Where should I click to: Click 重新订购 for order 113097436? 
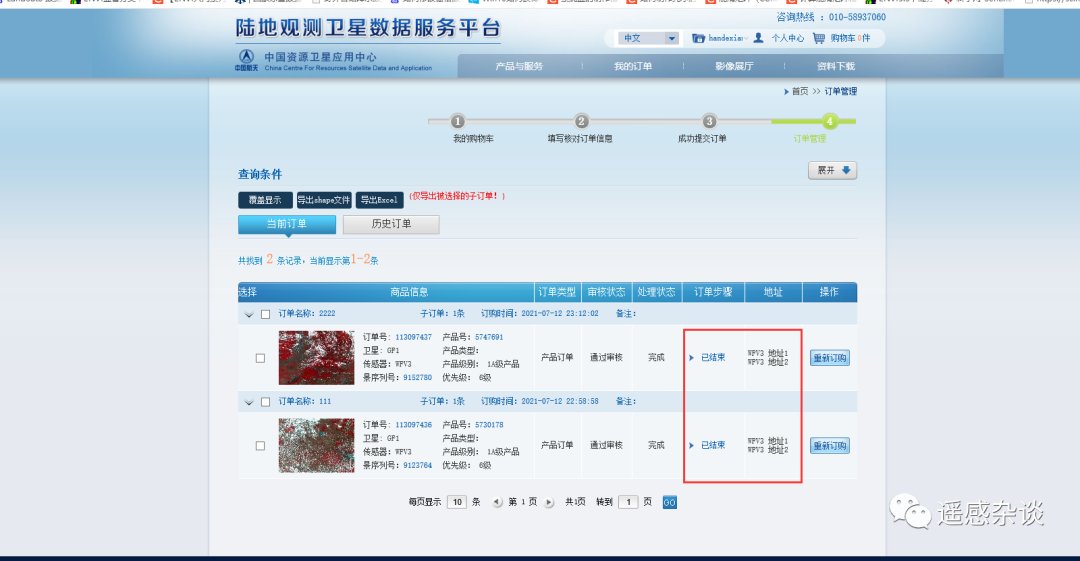click(829, 445)
